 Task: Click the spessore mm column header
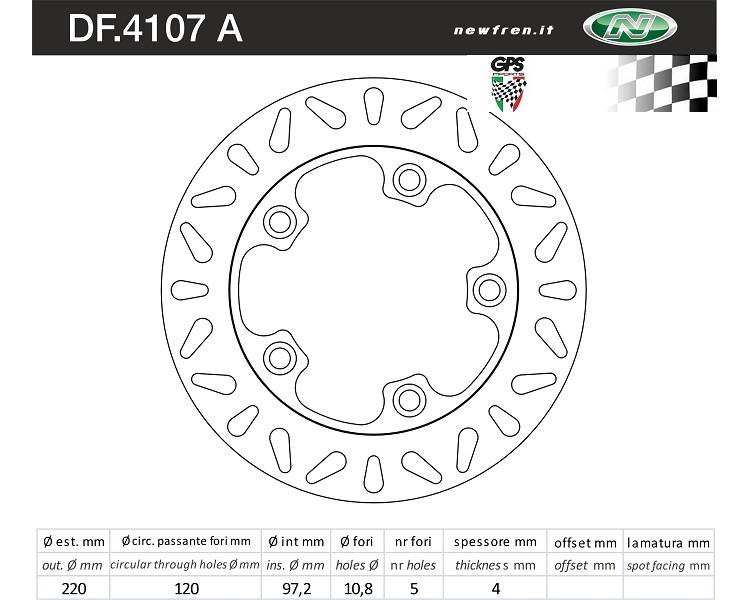[495, 542]
